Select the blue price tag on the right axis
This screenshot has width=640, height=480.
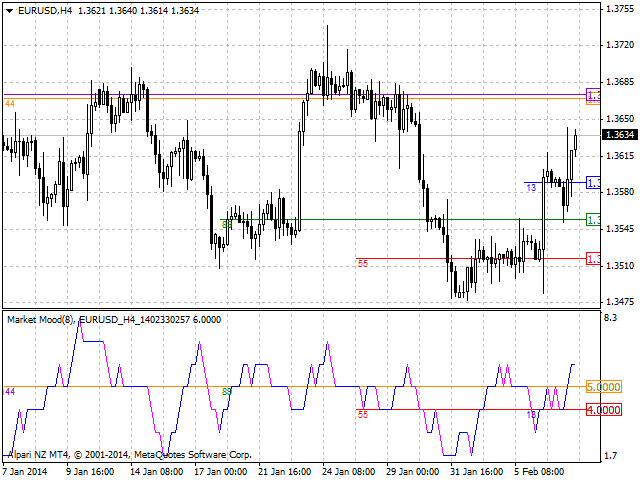[x=593, y=183]
